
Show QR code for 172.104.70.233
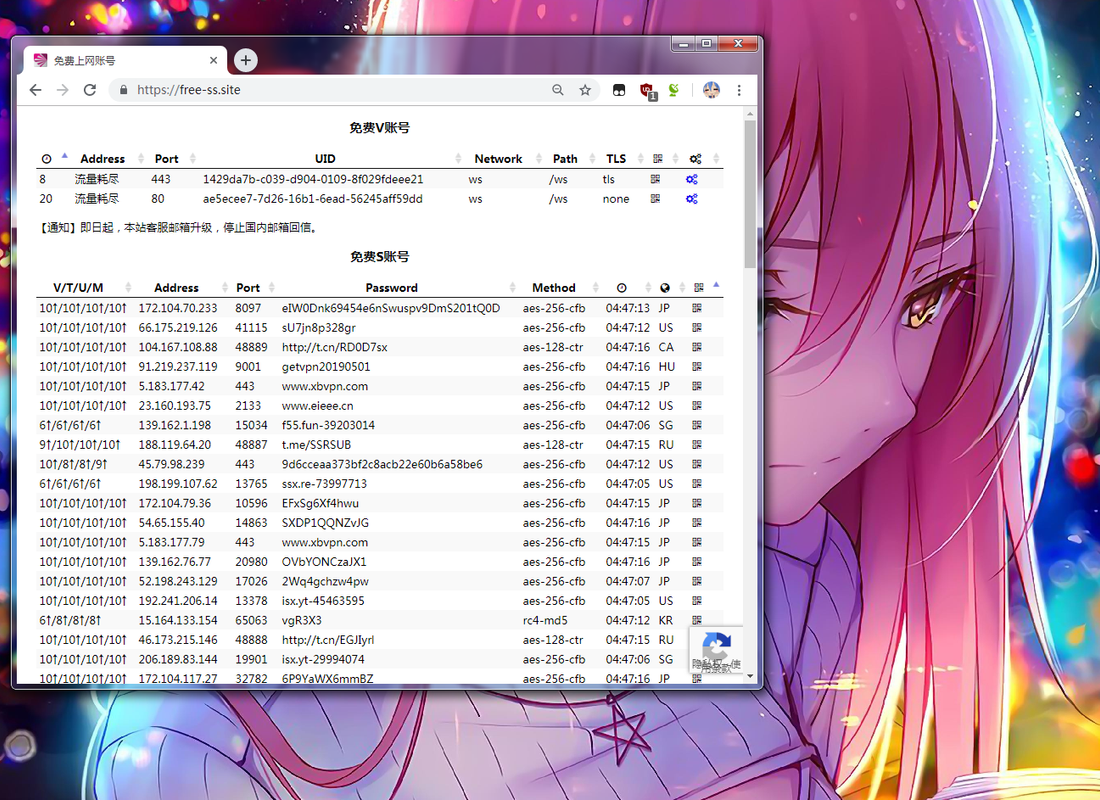[x=697, y=307]
